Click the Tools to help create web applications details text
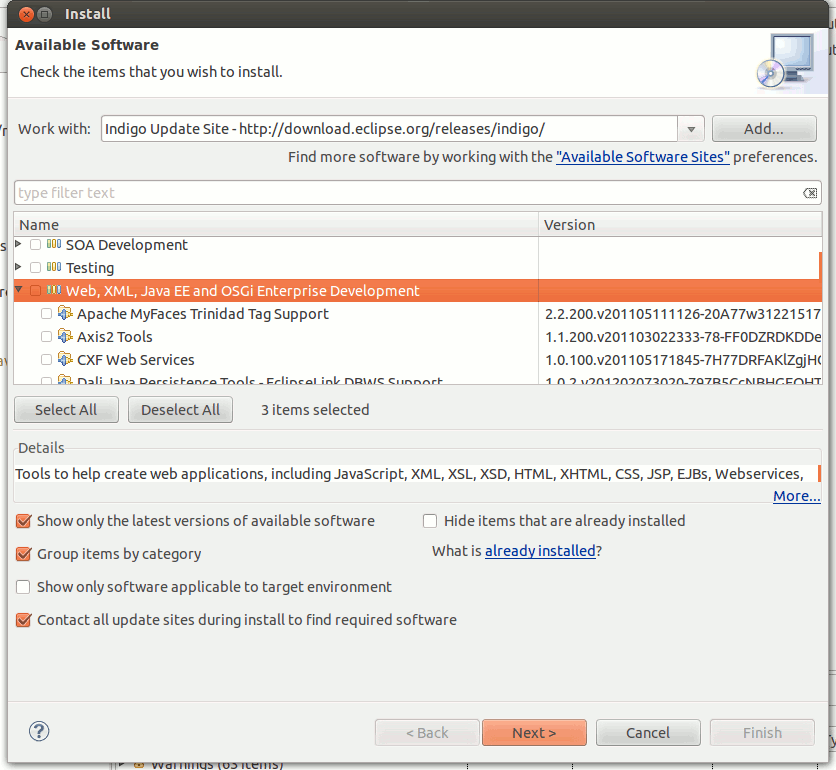The image size is (836, 770). pyautogui.click(x=409, y=474)
